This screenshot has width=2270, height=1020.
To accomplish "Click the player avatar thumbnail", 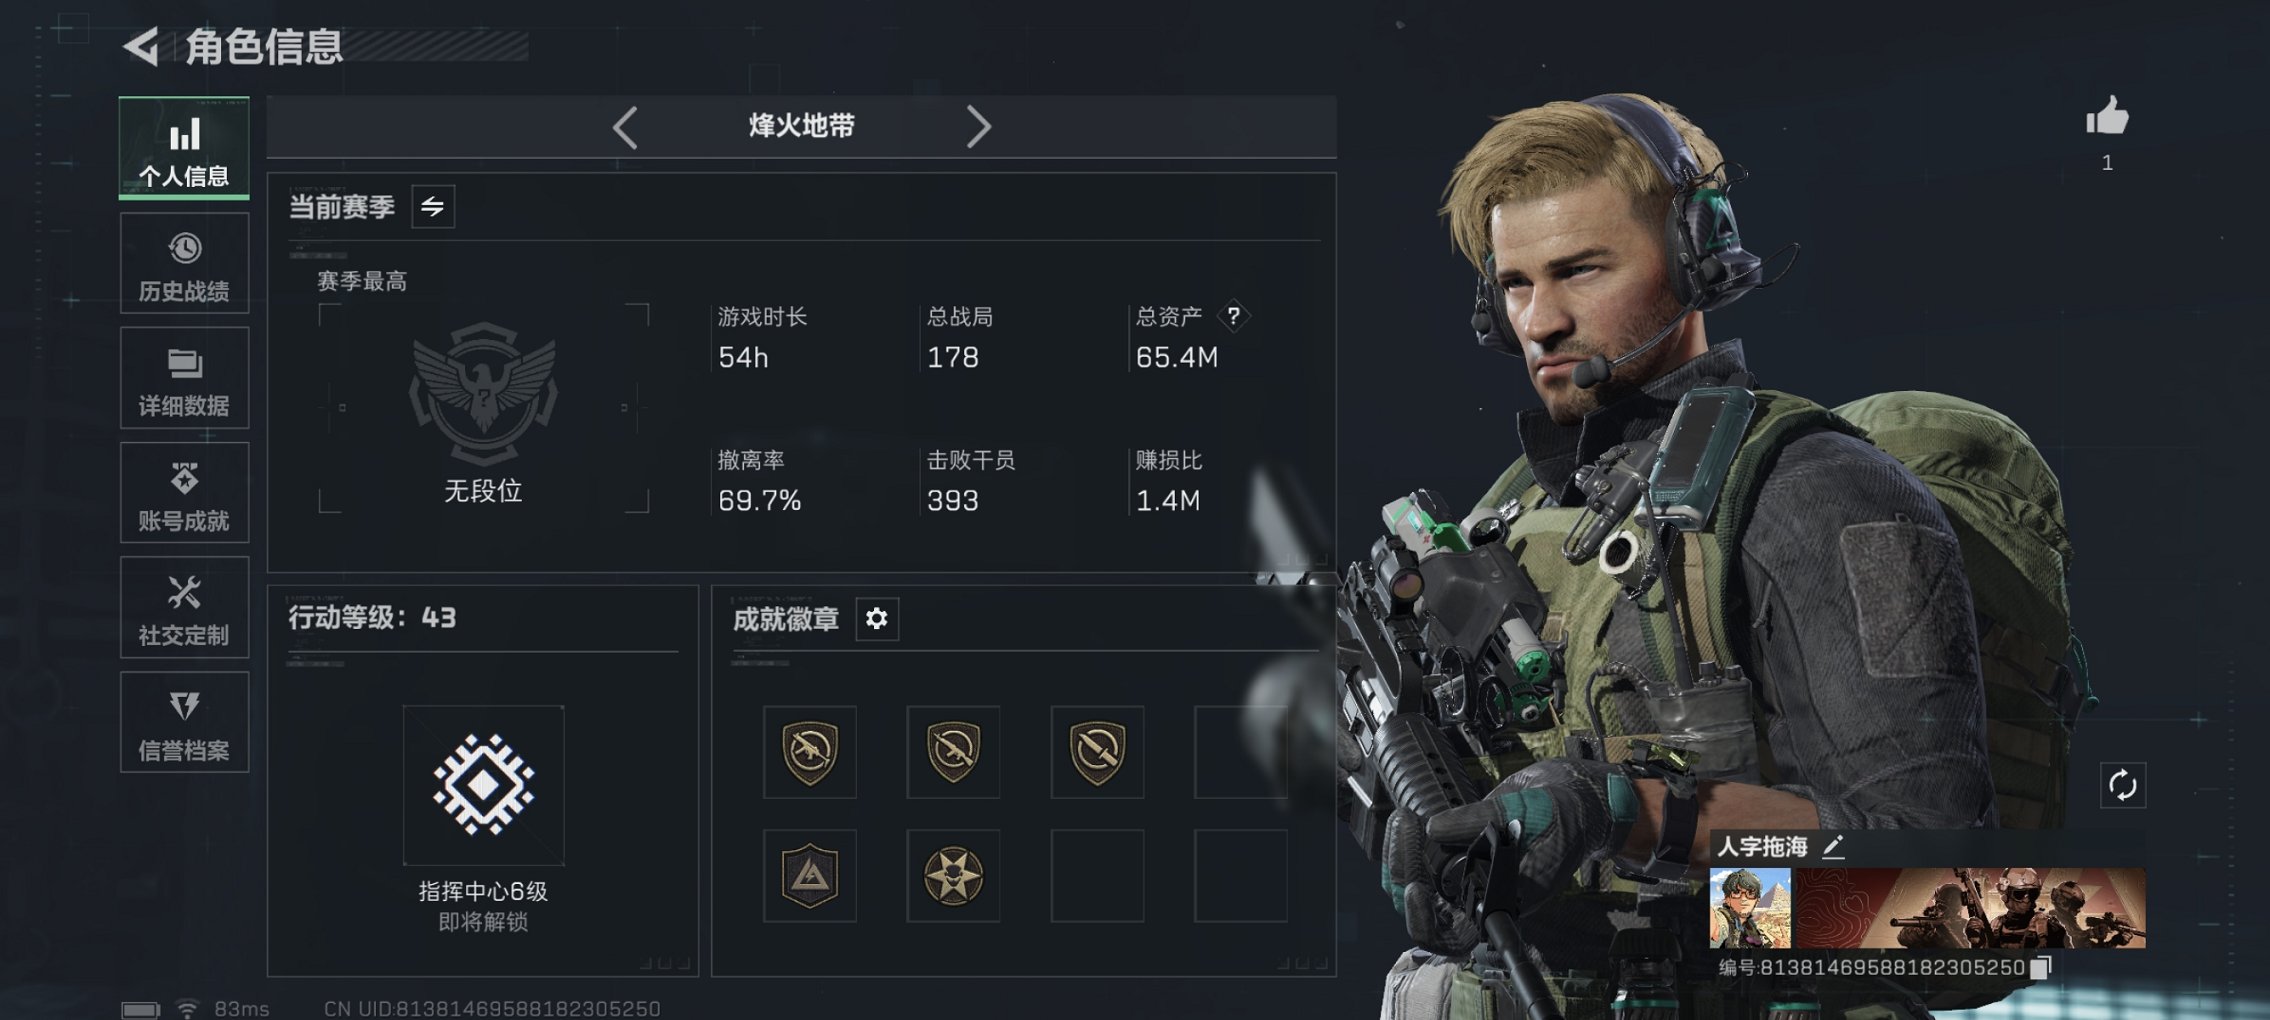I will click(1750, 908).
